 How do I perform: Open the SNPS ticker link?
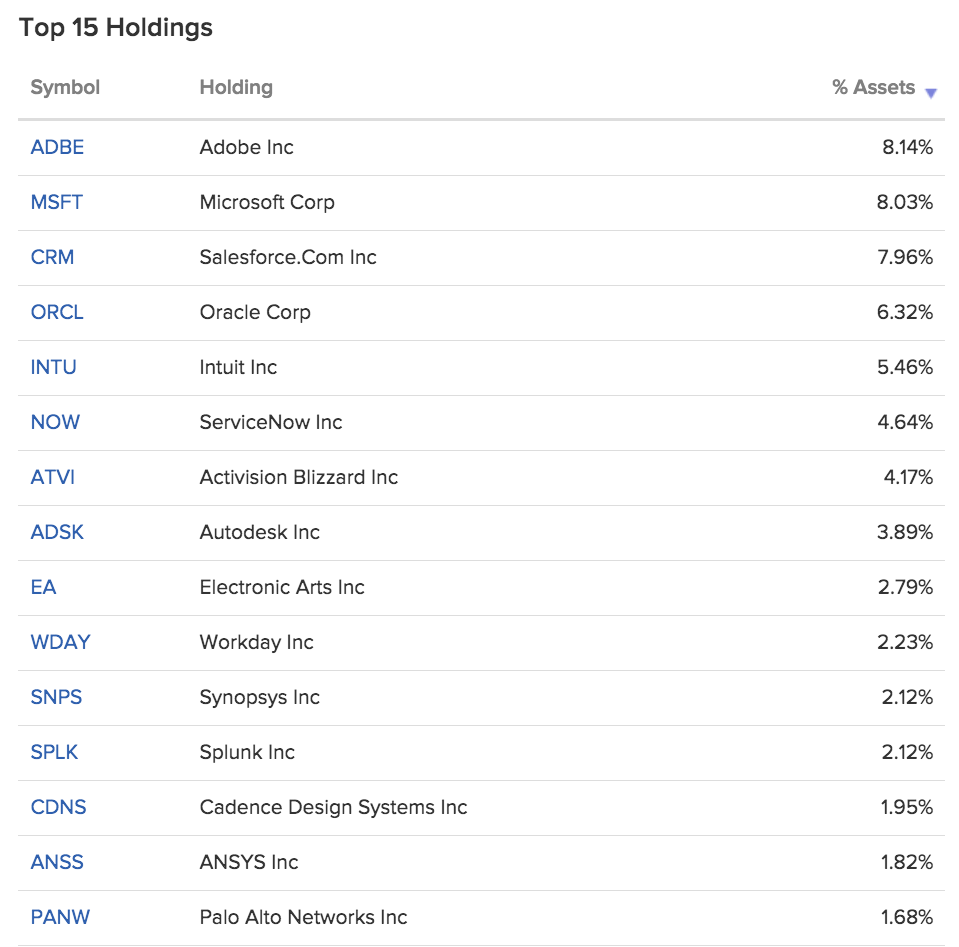click(56, 698)
